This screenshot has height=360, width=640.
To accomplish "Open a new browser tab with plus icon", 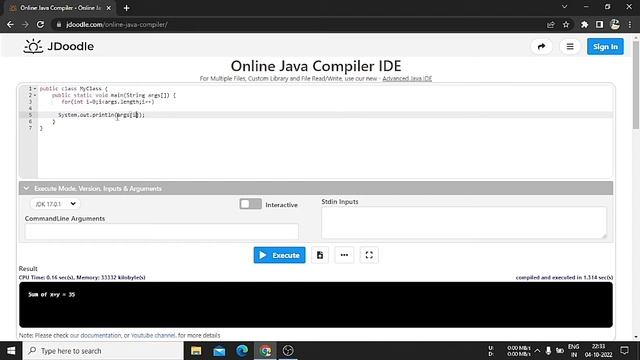I will tap(127, 8).
